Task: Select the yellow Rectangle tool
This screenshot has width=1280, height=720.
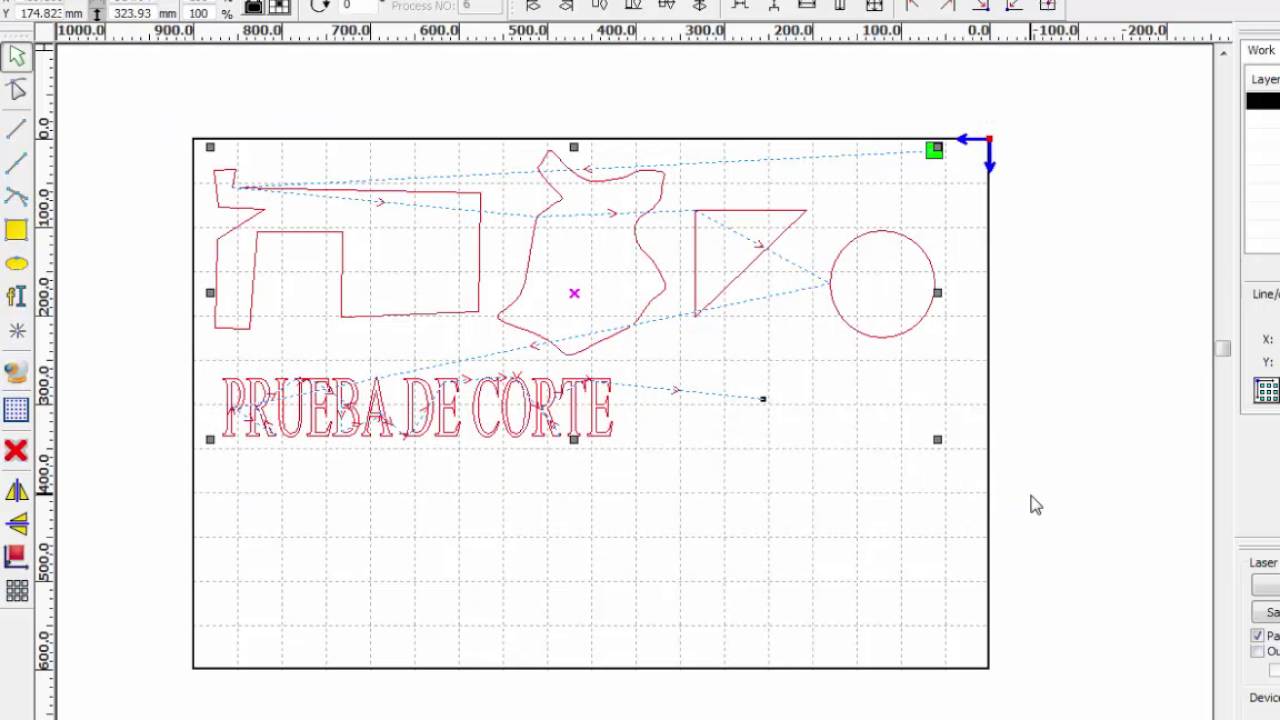Action: pyautogui.click(x=16, y=230)
